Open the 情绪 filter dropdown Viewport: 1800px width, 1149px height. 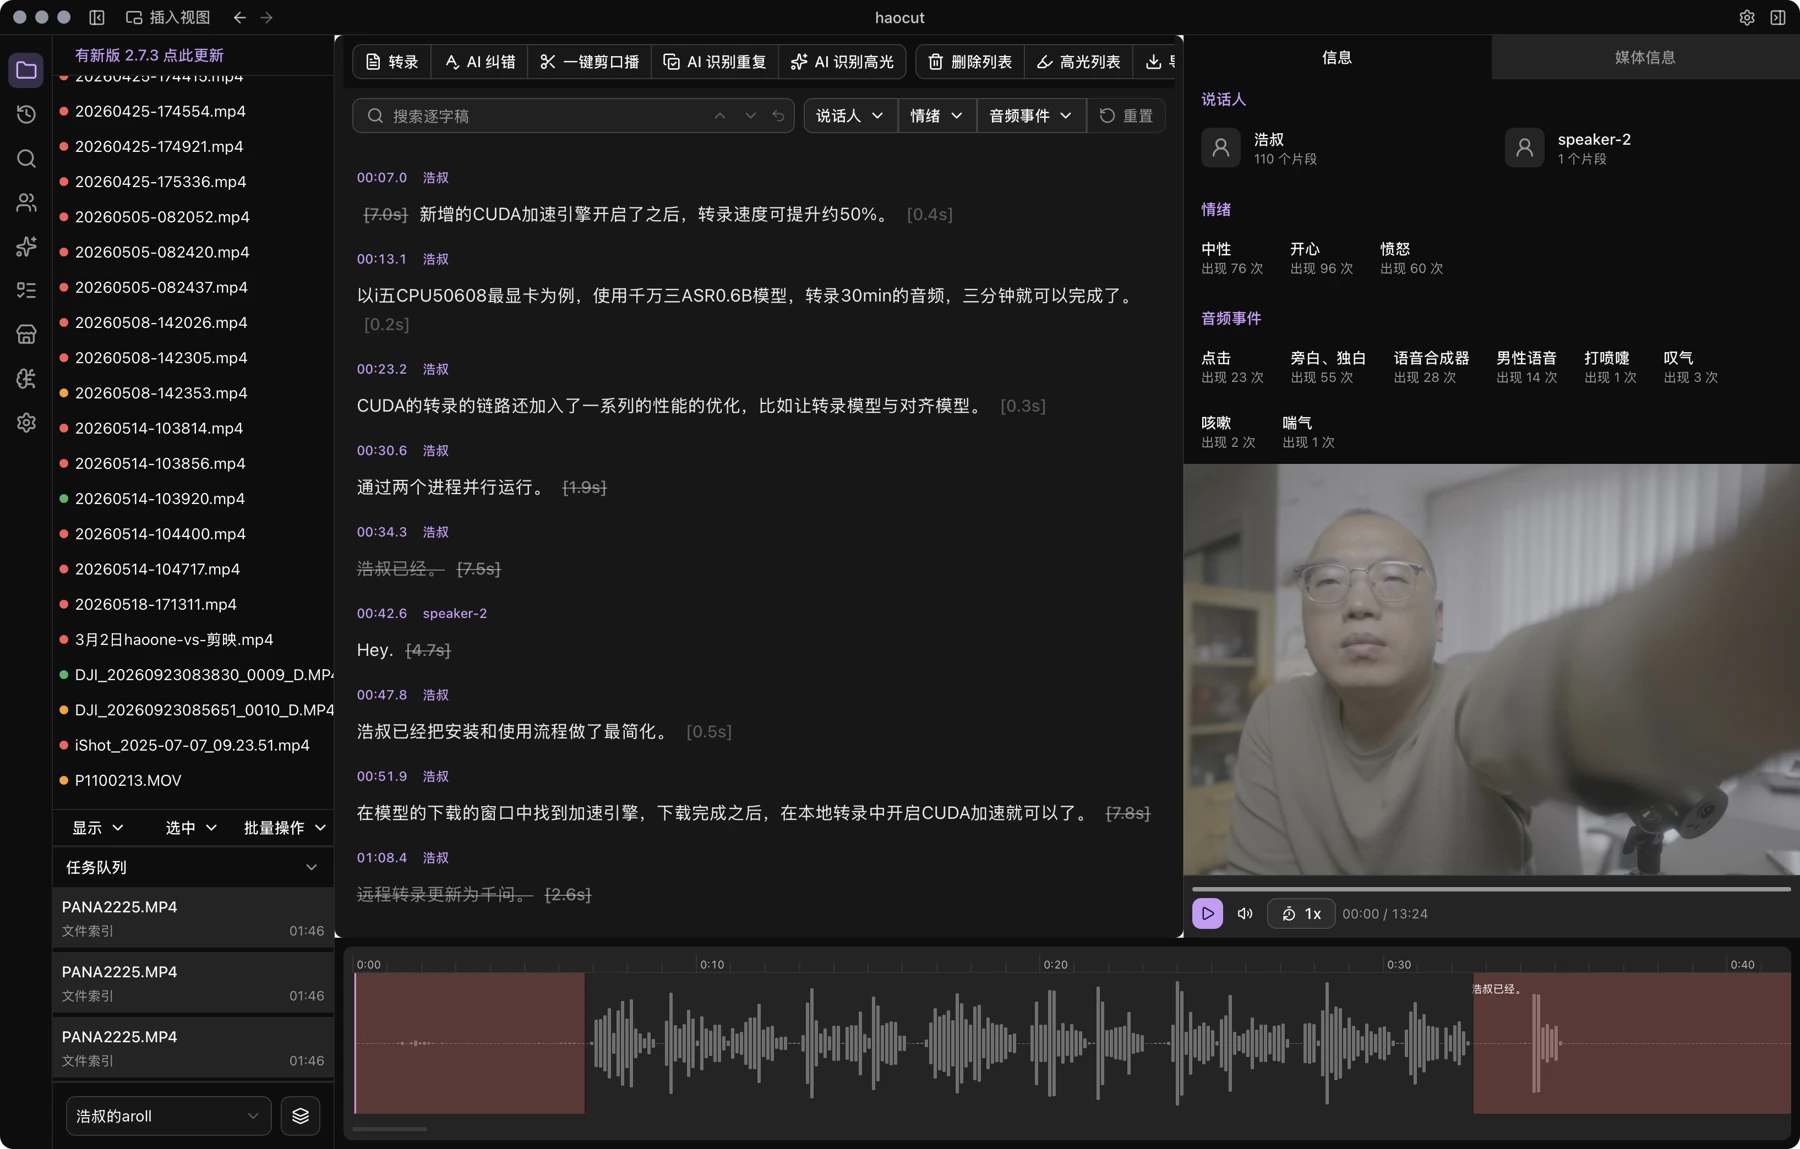(937, 116)
